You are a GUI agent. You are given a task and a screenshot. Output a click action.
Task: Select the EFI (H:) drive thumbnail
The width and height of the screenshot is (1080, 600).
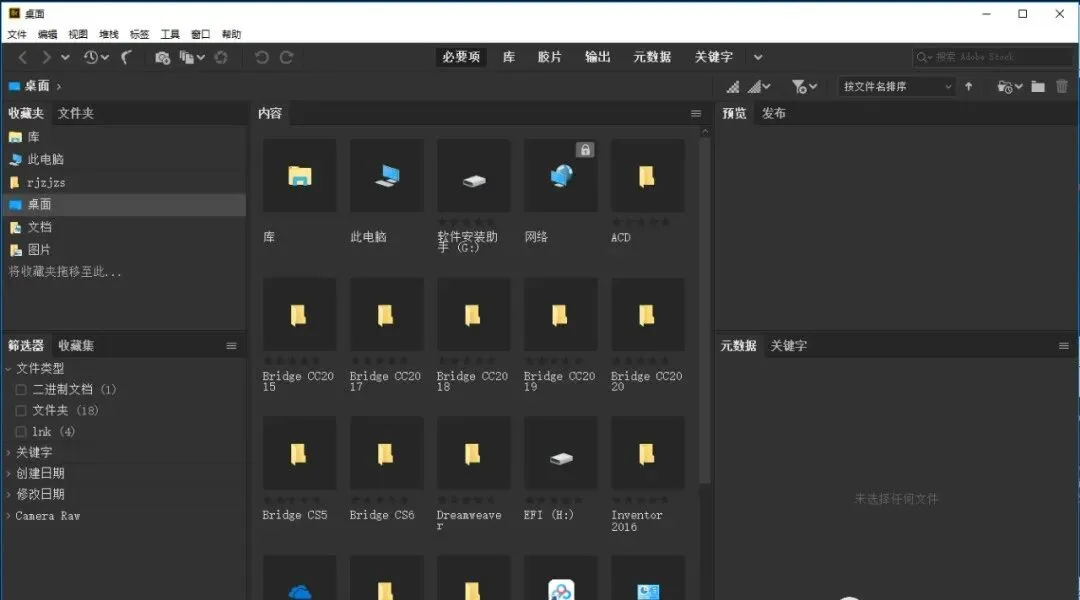click(x=561, y=454)
